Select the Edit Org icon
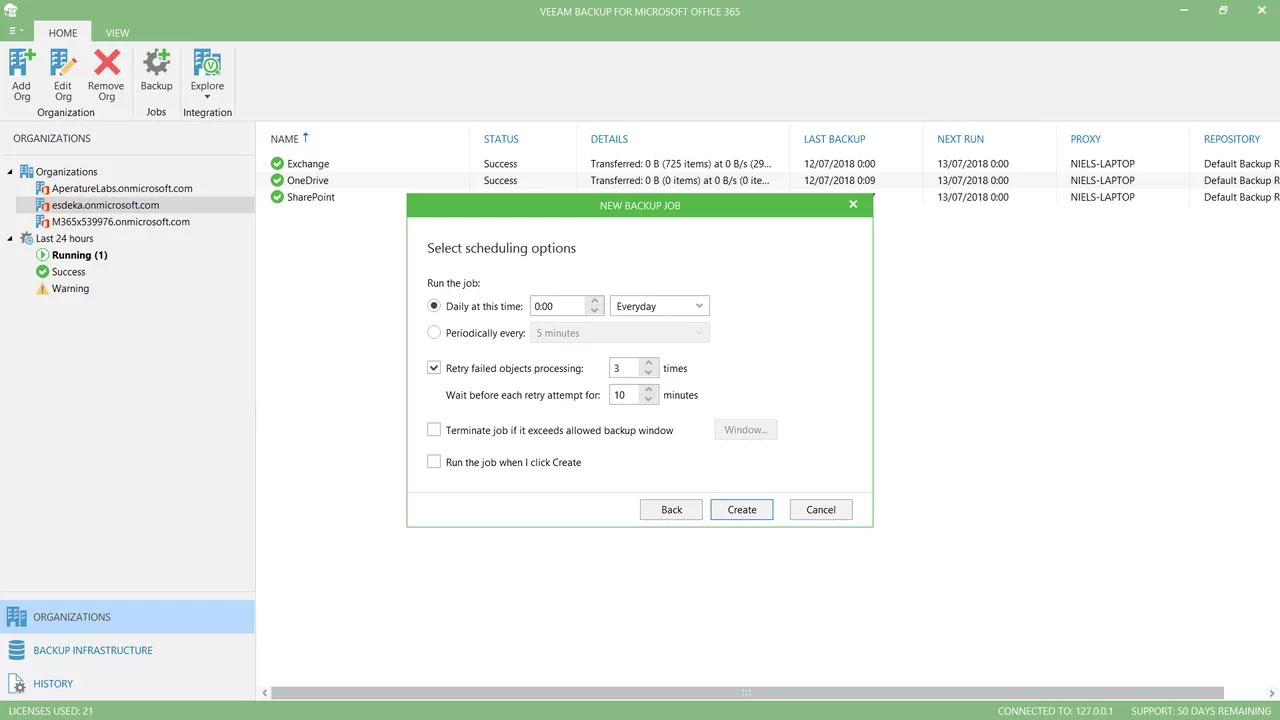The height and width of the screenshot is (720, 1280). tap(62, 75)
